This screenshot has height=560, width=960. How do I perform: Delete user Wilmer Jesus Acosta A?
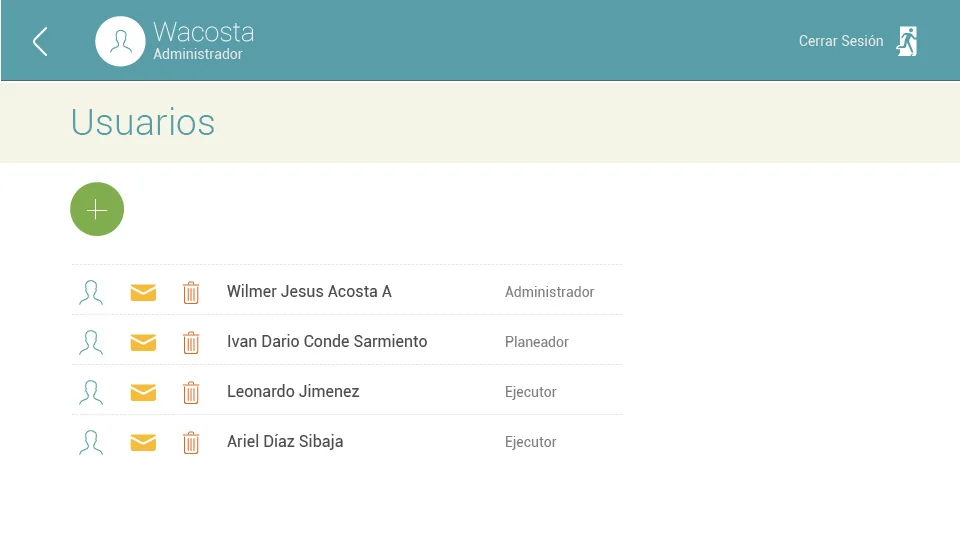pos(191,293)
